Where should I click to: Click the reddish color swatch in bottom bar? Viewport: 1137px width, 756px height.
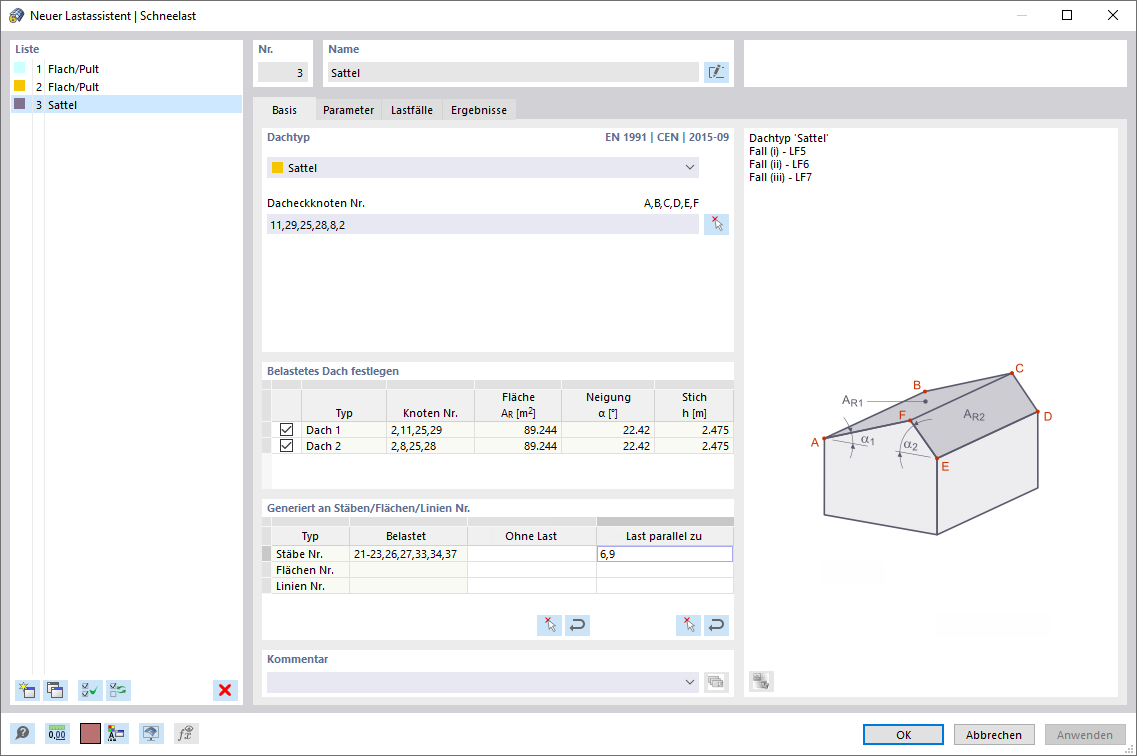point(91,734)
